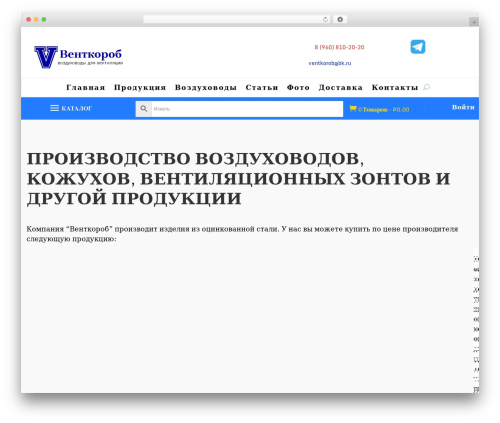Open the Статьи menu item
This screenshot has width=500, height=423.
(262, 87)
